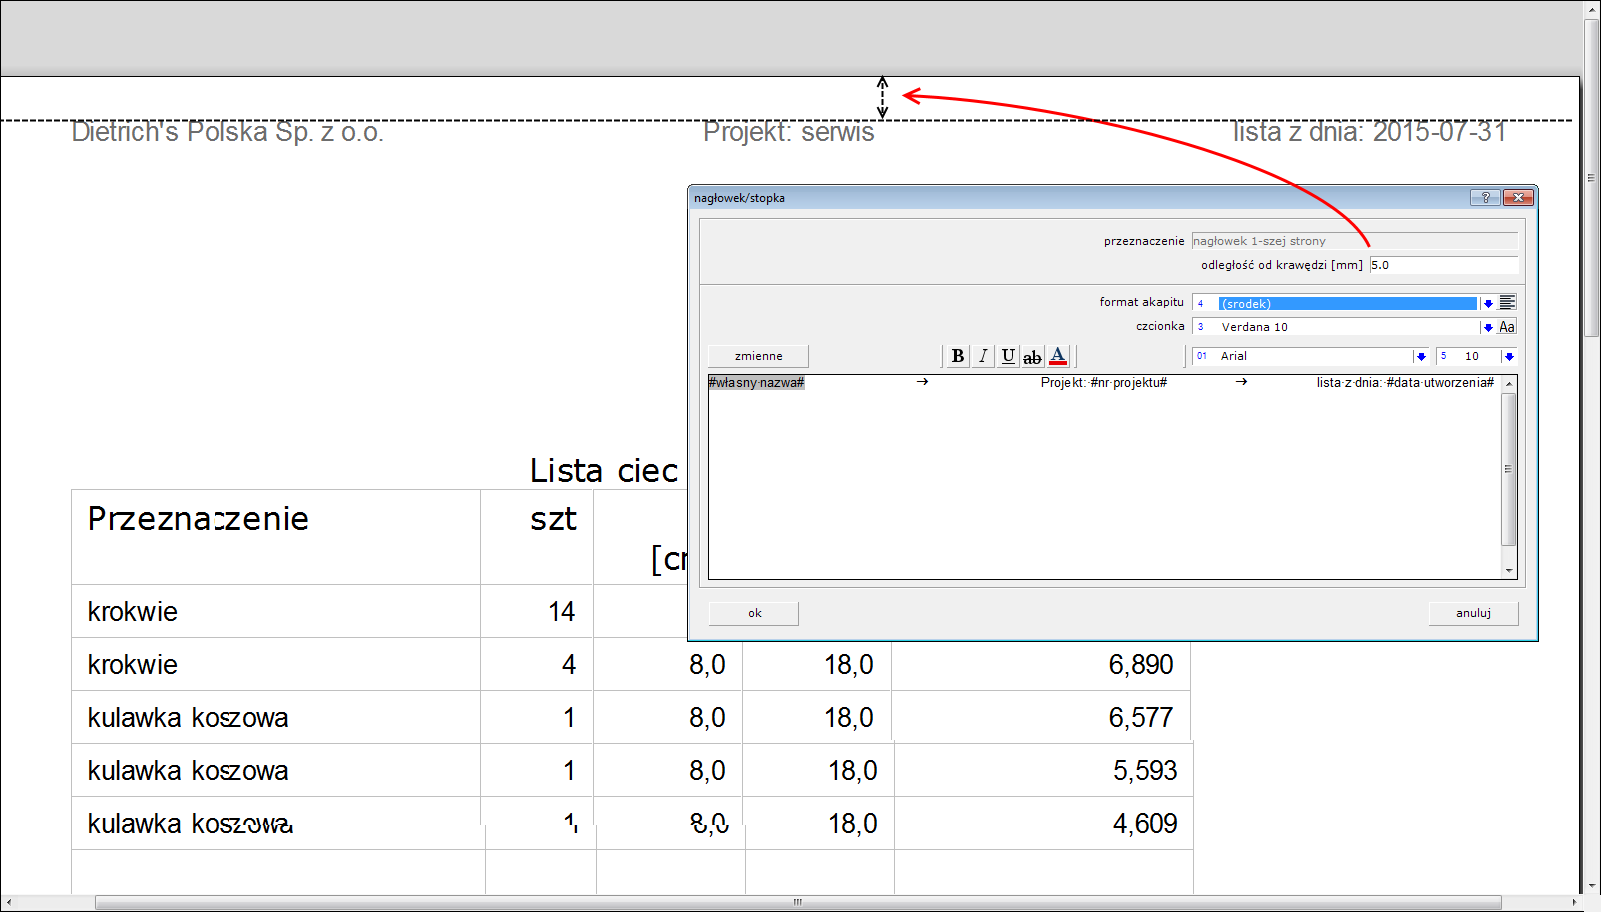The height and width of the screenshot is (912, 1601).
Task: Expand the czcionka Verdana 10 dropdown
Action: [1488, 327]
